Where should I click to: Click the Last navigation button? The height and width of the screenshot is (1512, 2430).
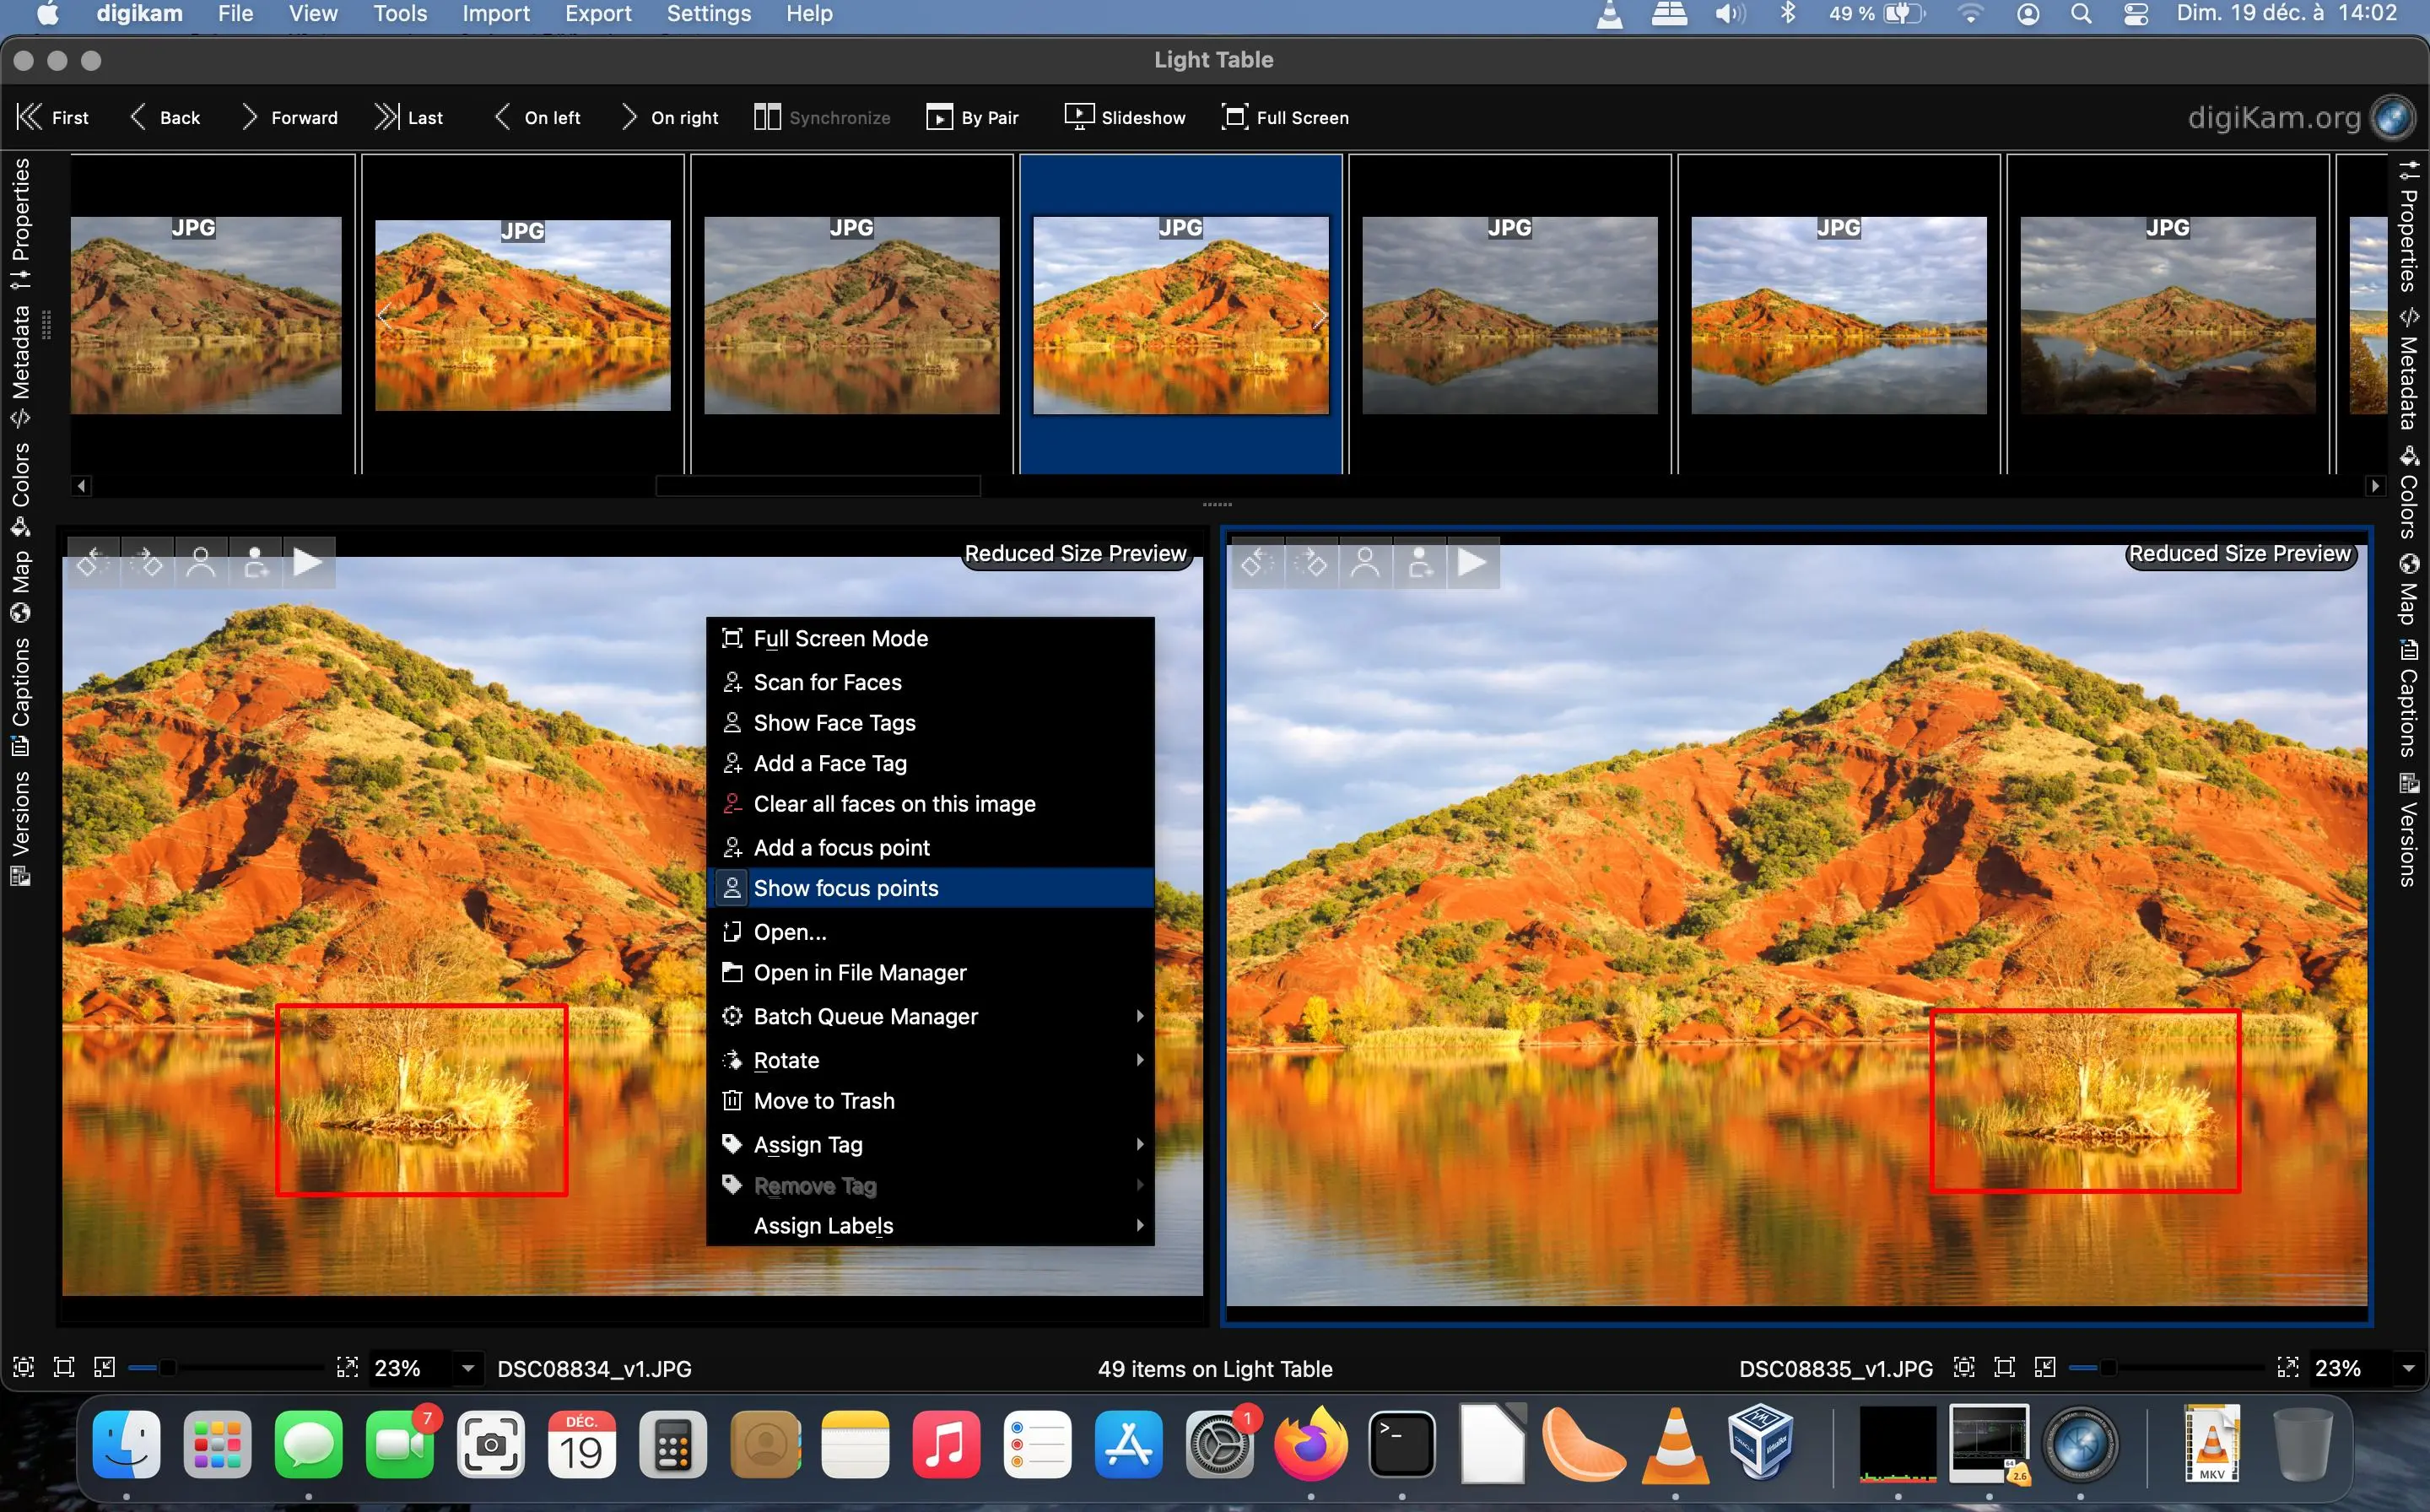click(x=408, y=117)
